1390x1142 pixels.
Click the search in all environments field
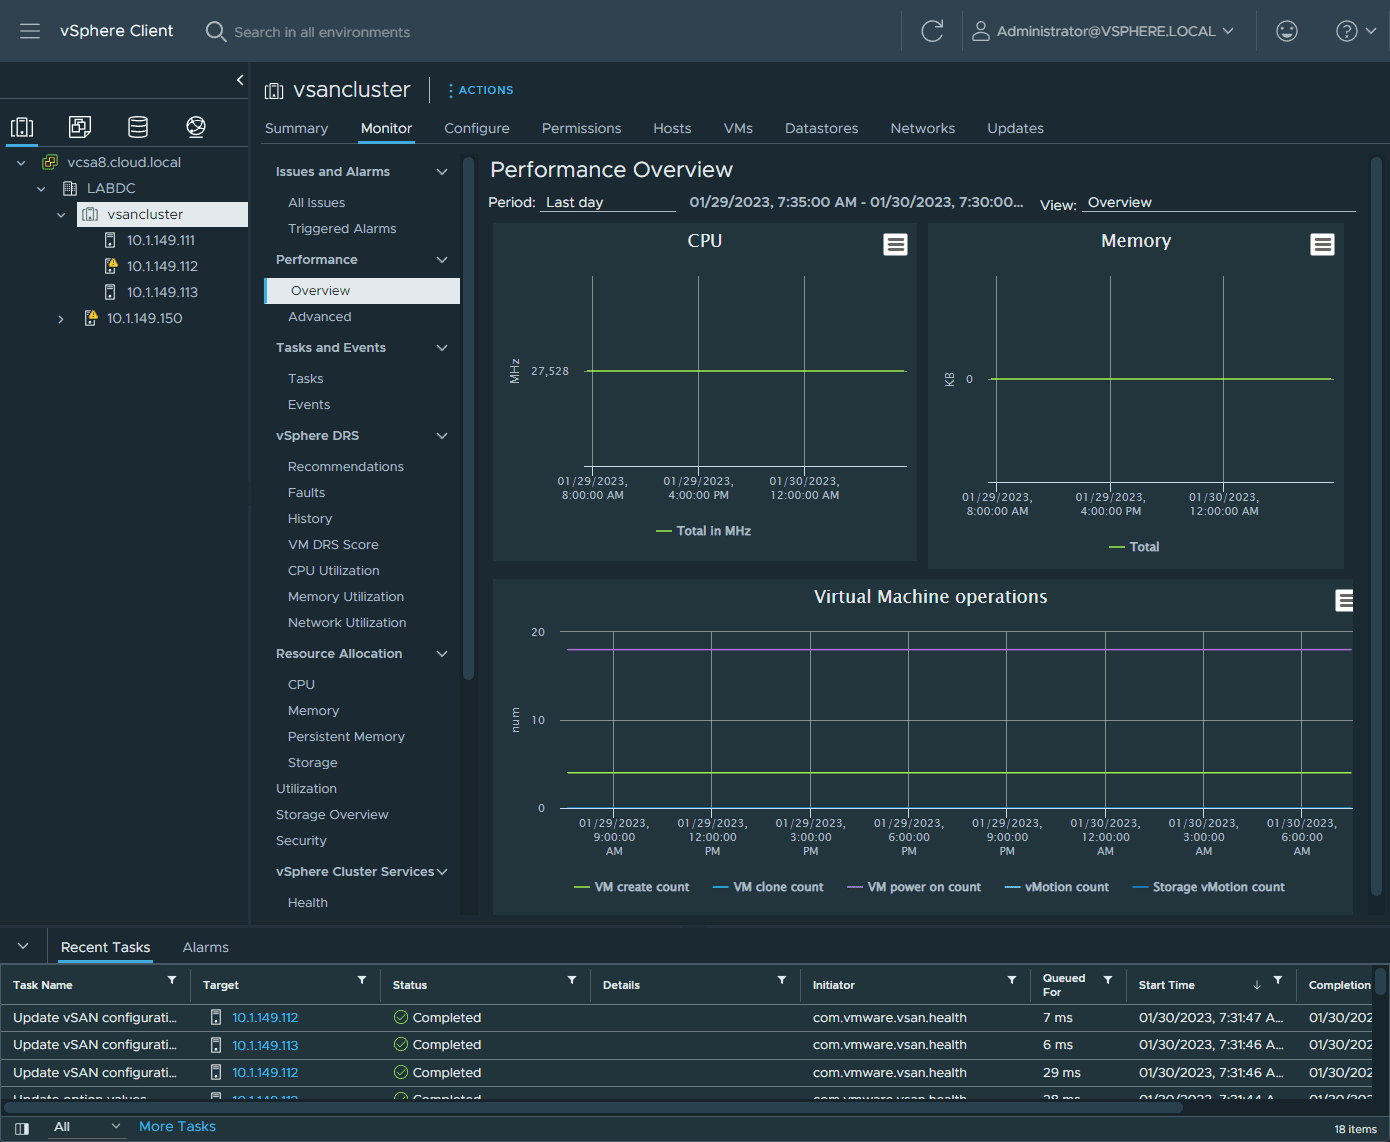click(x=322, y=32)
